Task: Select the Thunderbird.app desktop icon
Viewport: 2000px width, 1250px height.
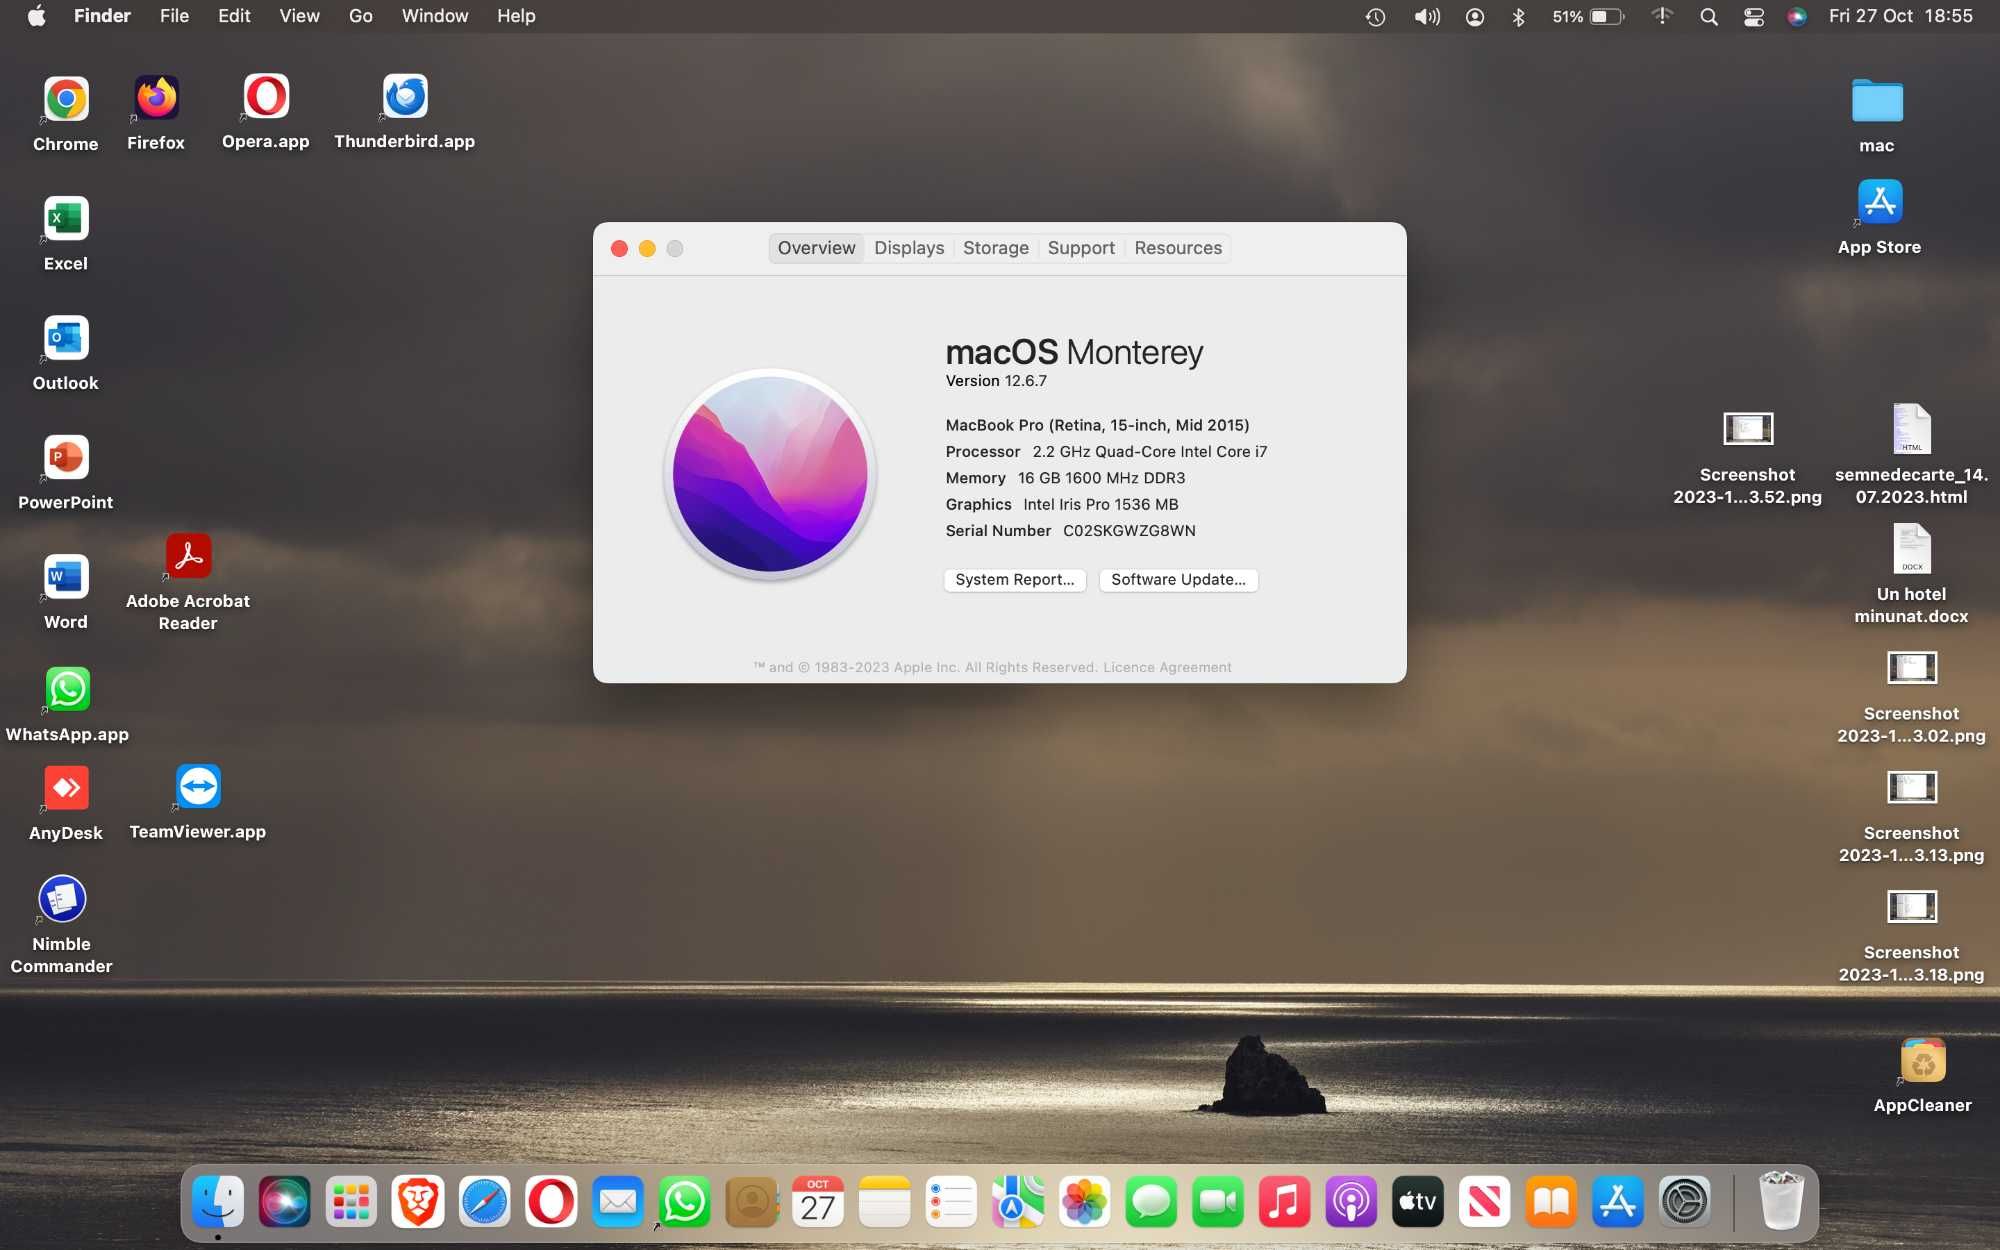Action: [405, 97]
